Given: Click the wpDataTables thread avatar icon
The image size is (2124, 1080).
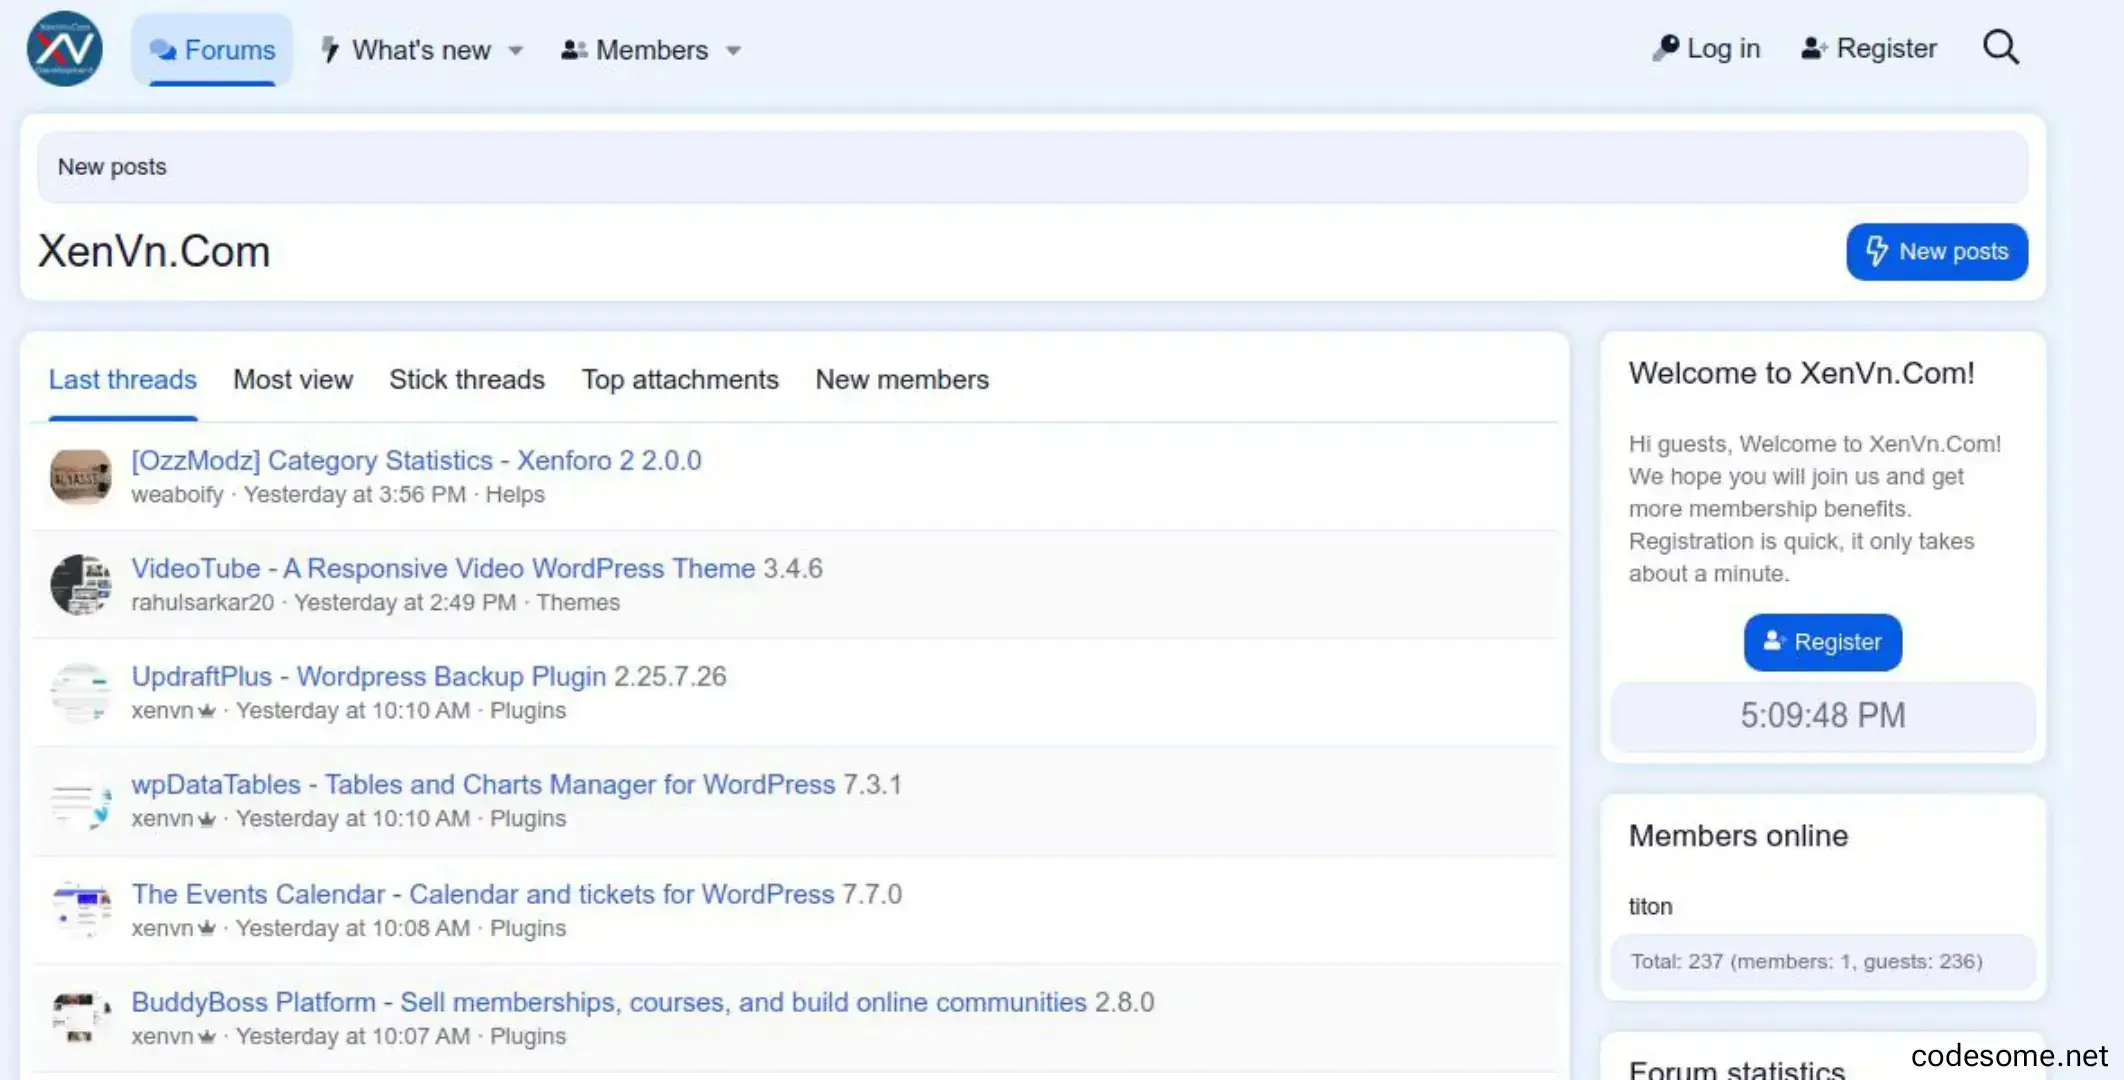Looking at the screenshot, I should [x=81, y=801].
